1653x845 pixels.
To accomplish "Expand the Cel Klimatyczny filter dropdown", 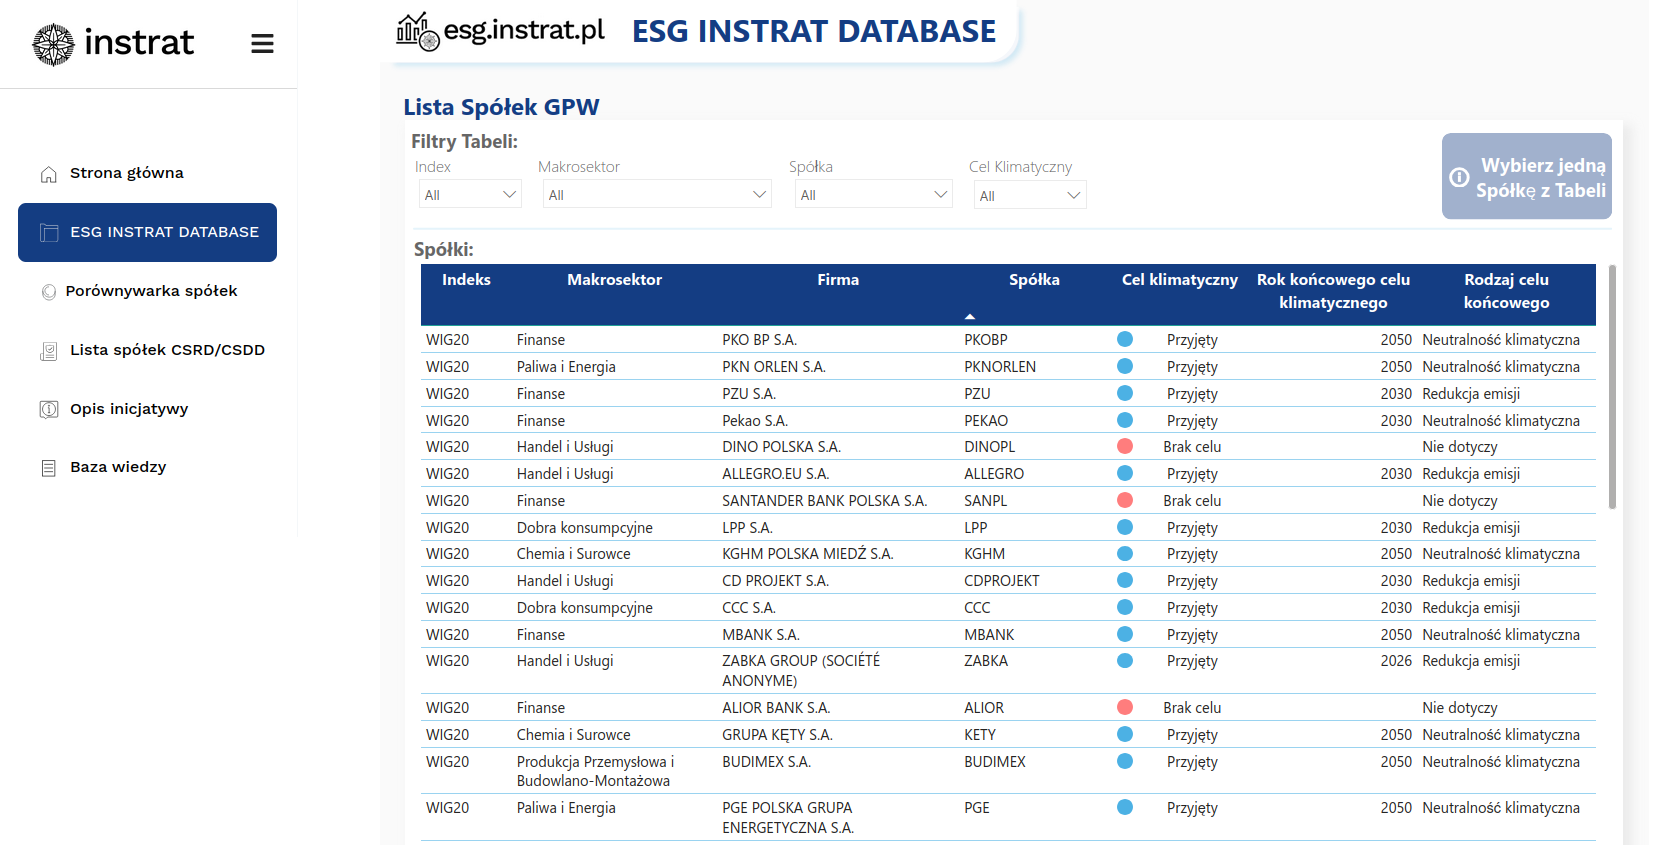I will pos(1030,195).
